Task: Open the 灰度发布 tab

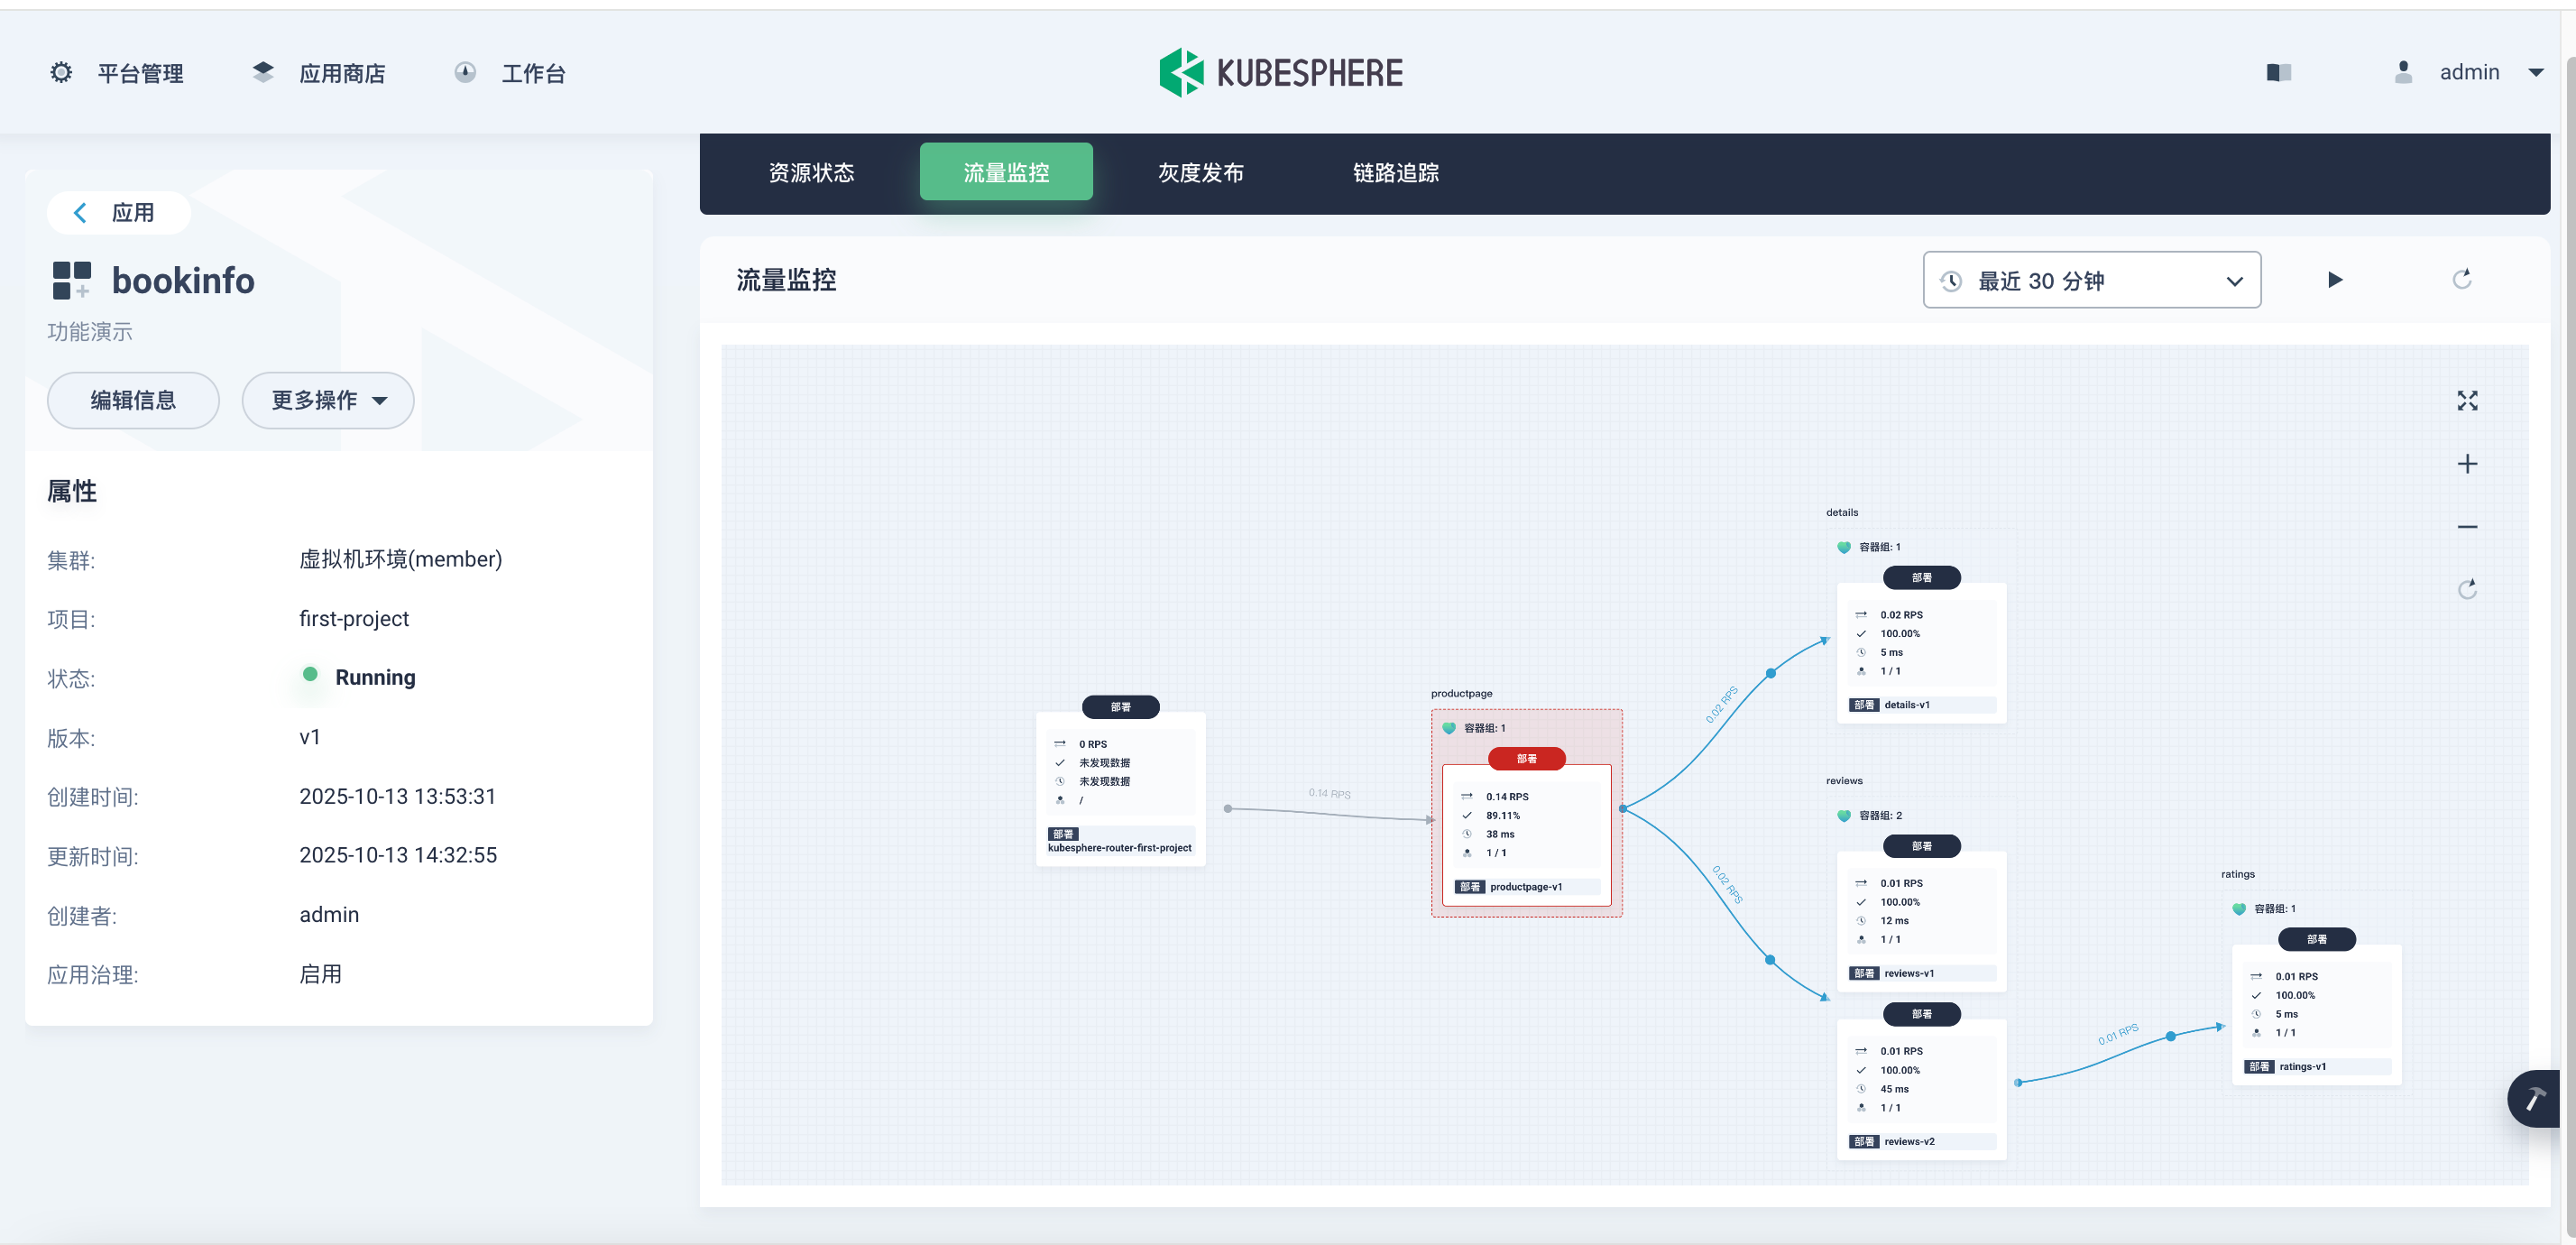Action: 1199,172
